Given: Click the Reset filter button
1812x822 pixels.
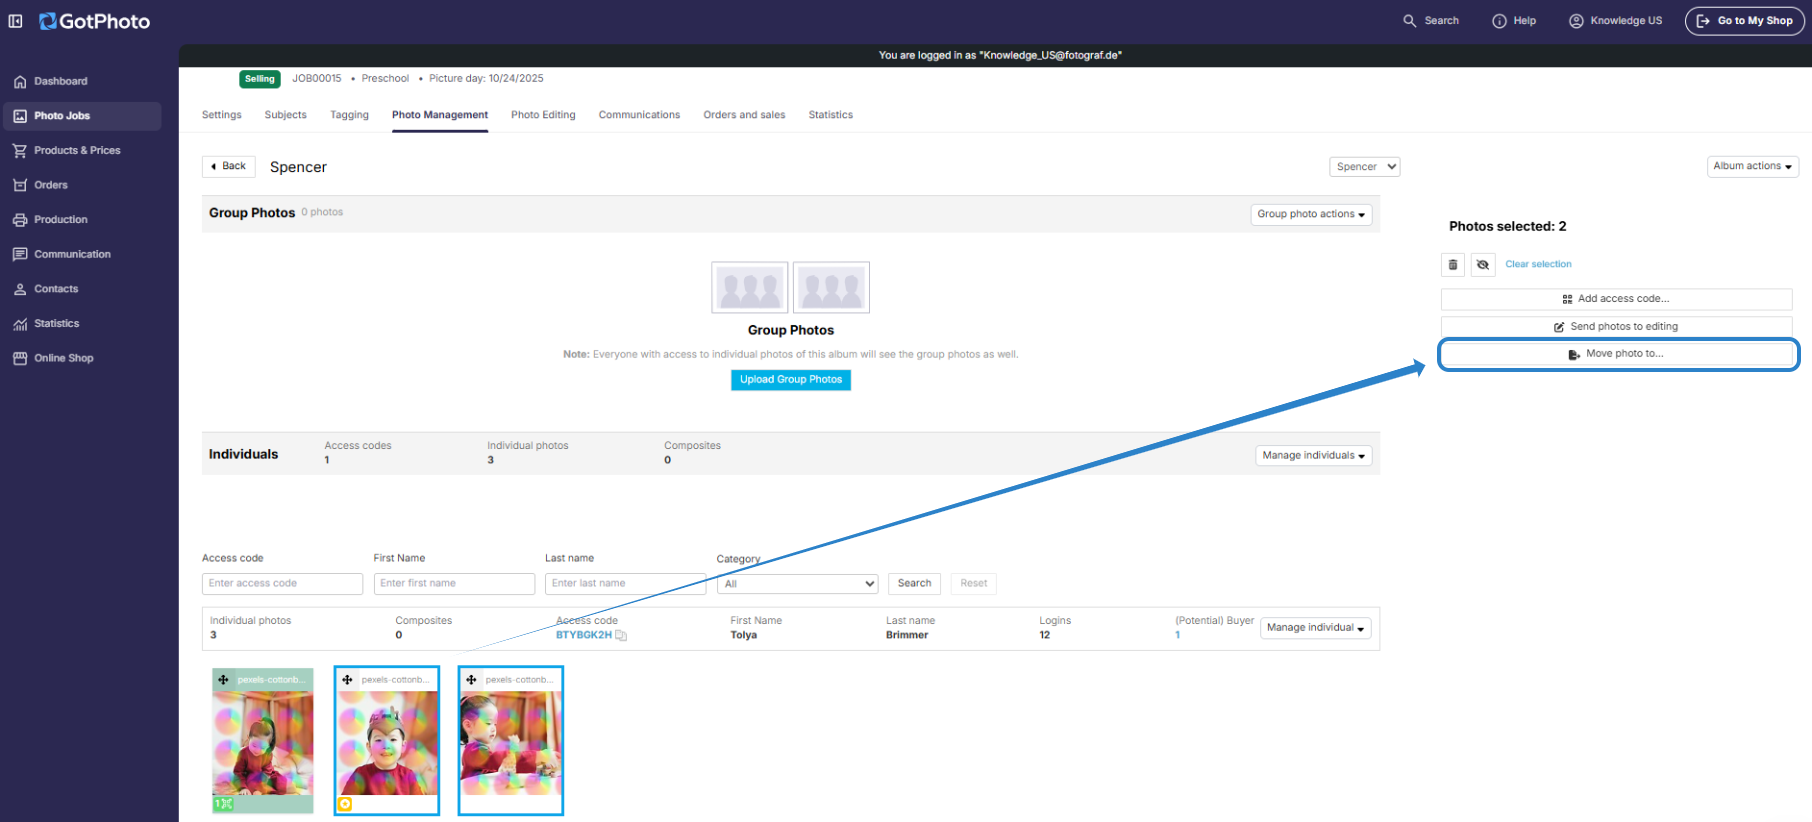Looking at the screenshot, I should tap(973, 584).
